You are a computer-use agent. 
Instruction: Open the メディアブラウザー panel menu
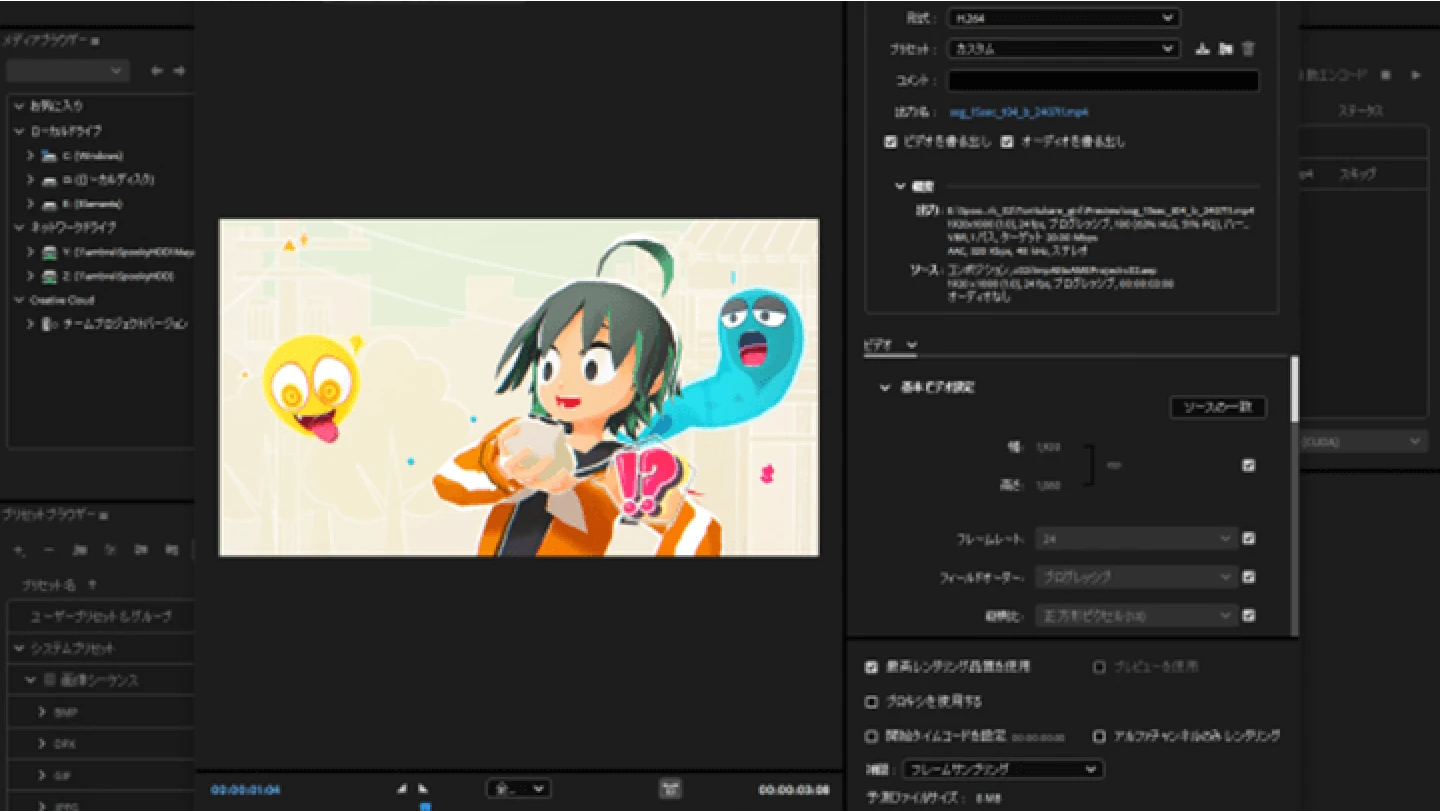95,41
